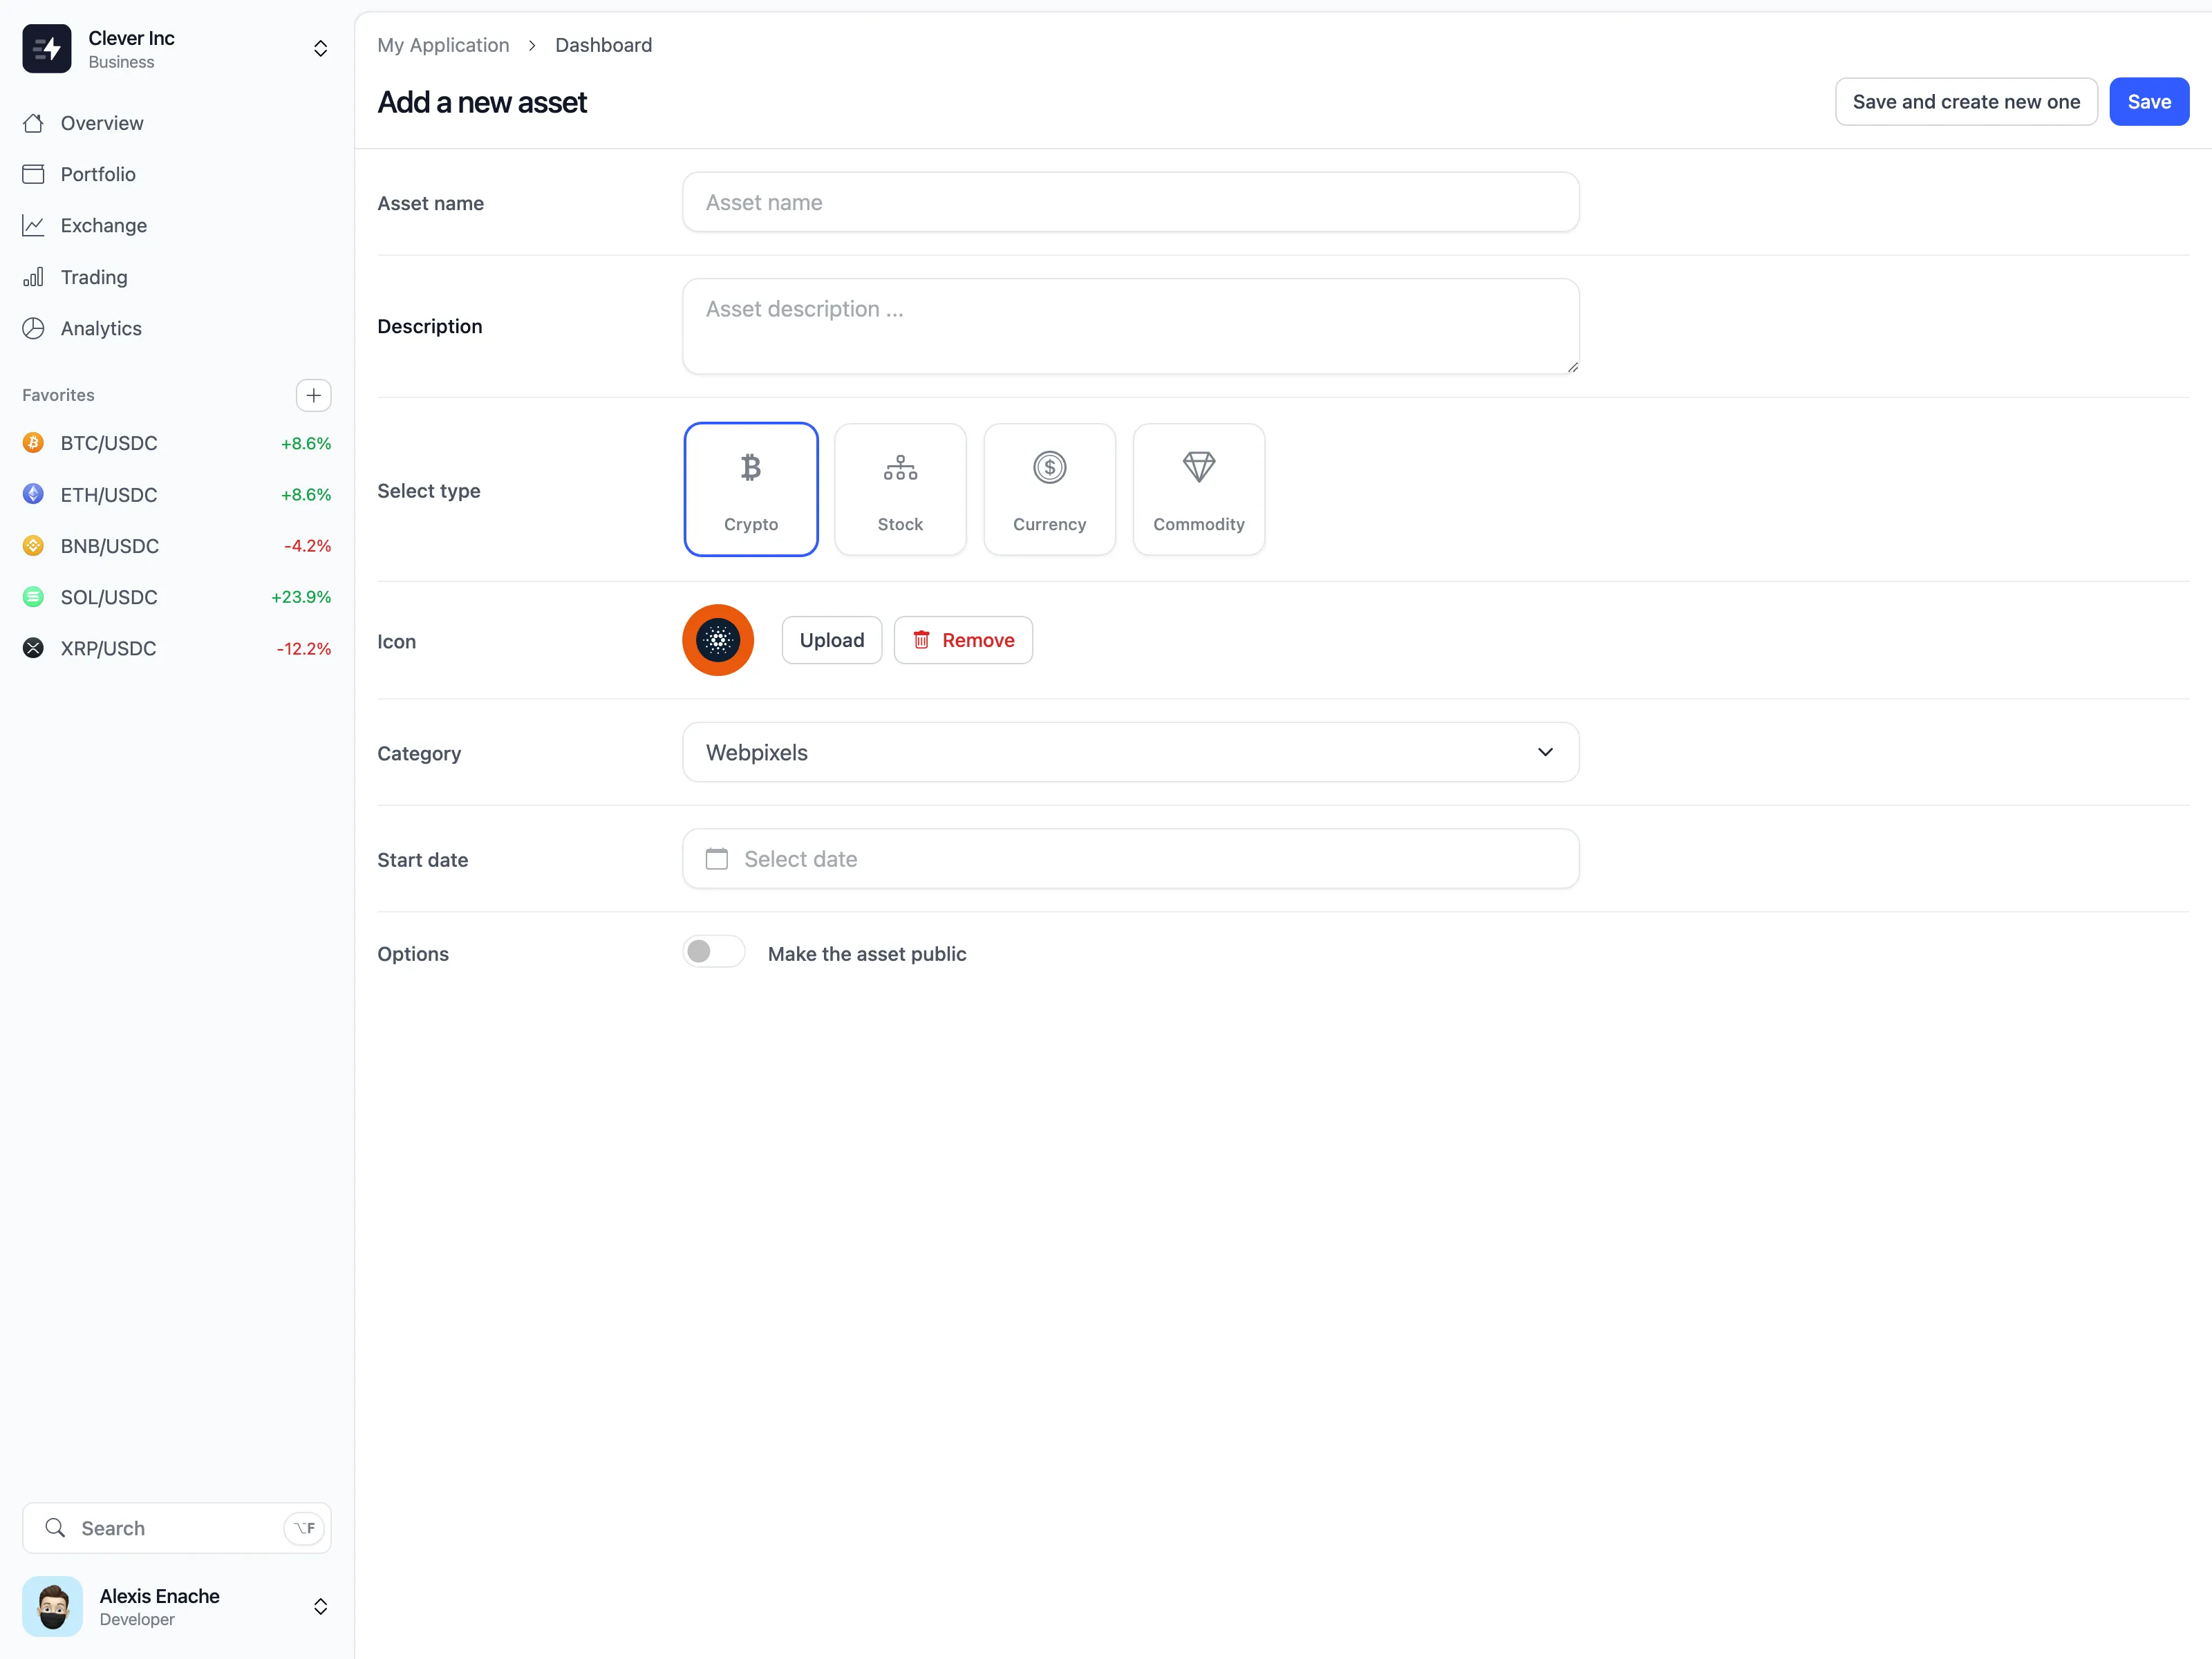Screen dimensions: 2212x1659
Task: Open the Category Webpixels dropdown
Action: click(1130, 752)
